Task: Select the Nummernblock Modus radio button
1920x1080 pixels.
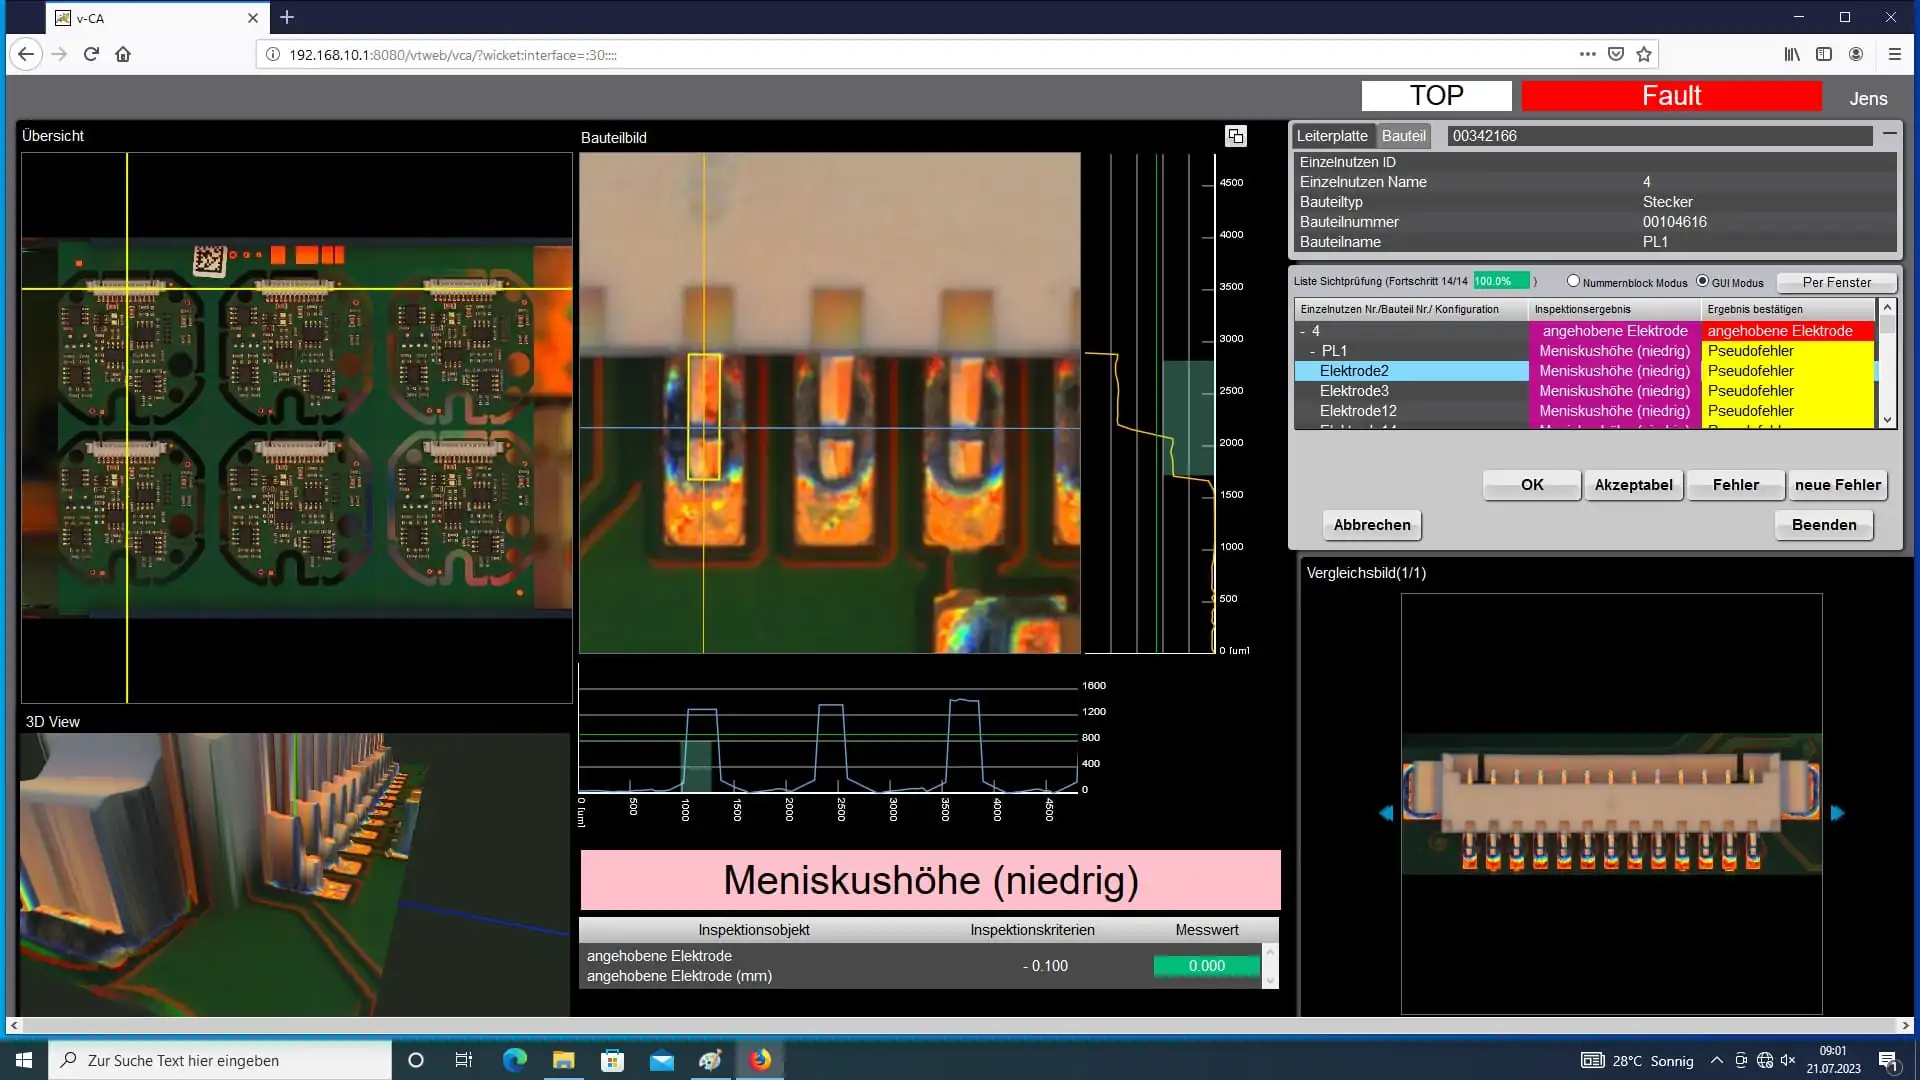Action: tap(1573, 281)
